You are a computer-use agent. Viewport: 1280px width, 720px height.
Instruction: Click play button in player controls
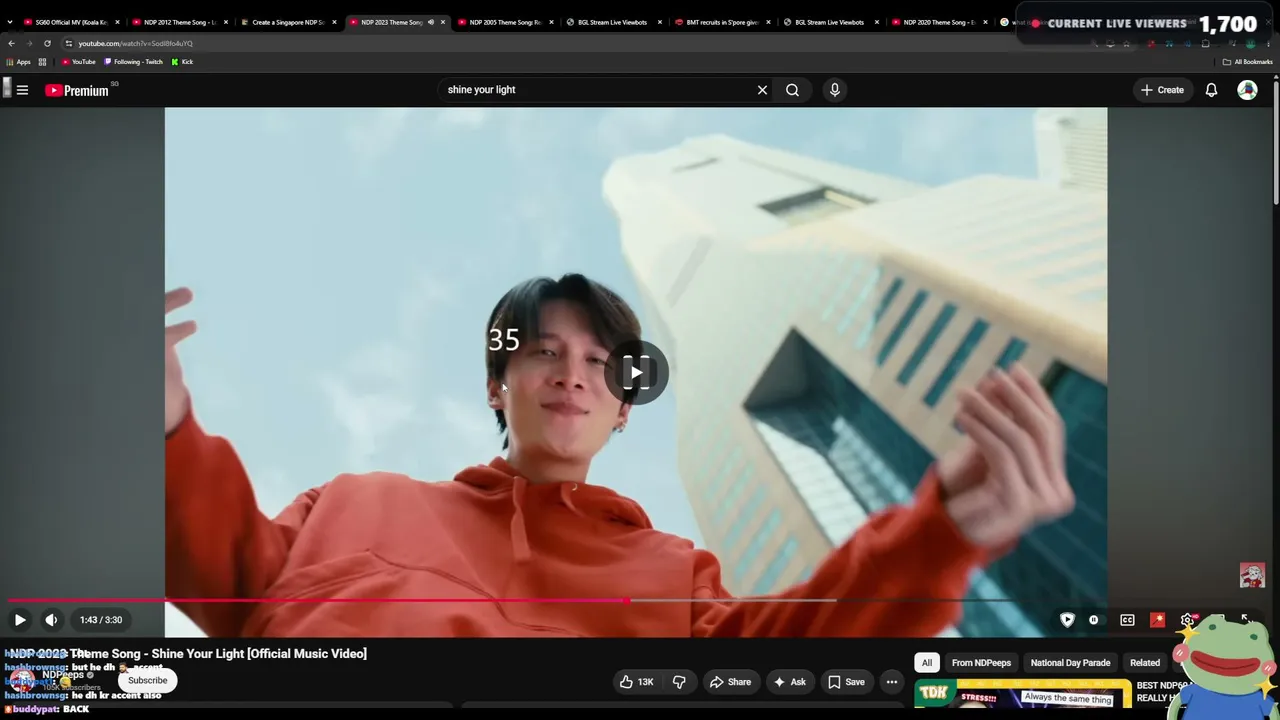tap(20, 620)
